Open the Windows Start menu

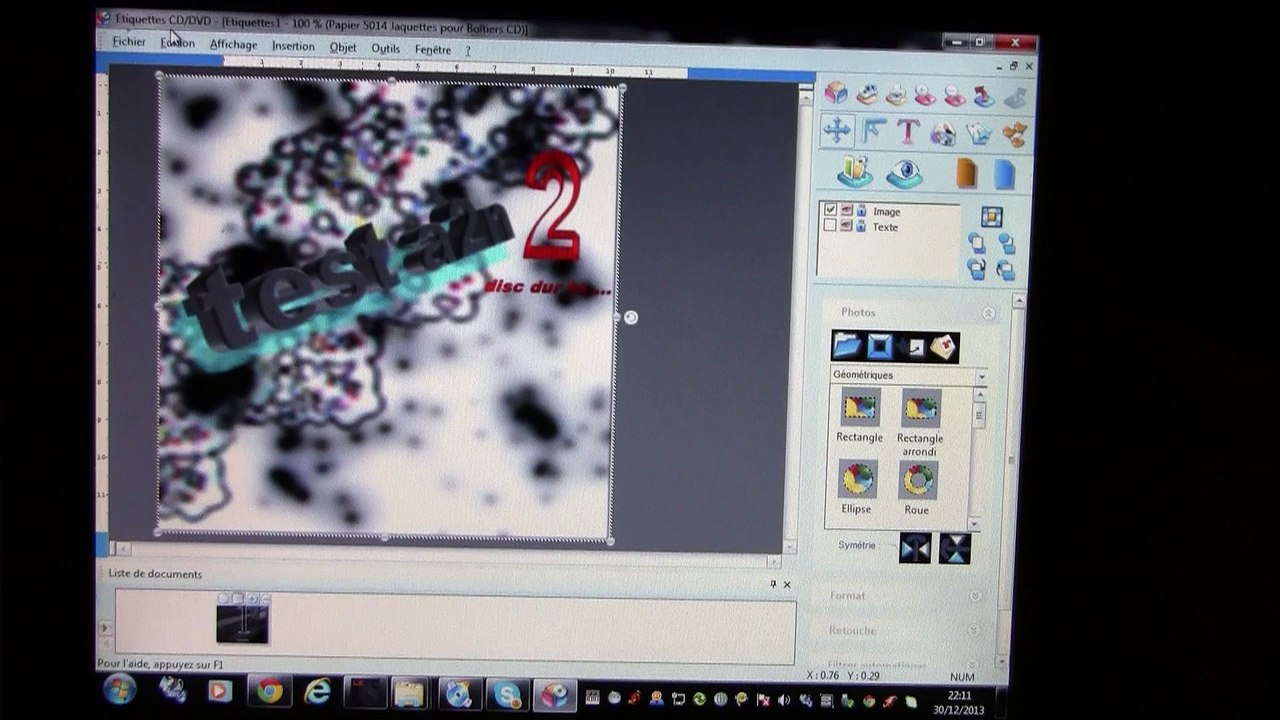tap(120, 689)
